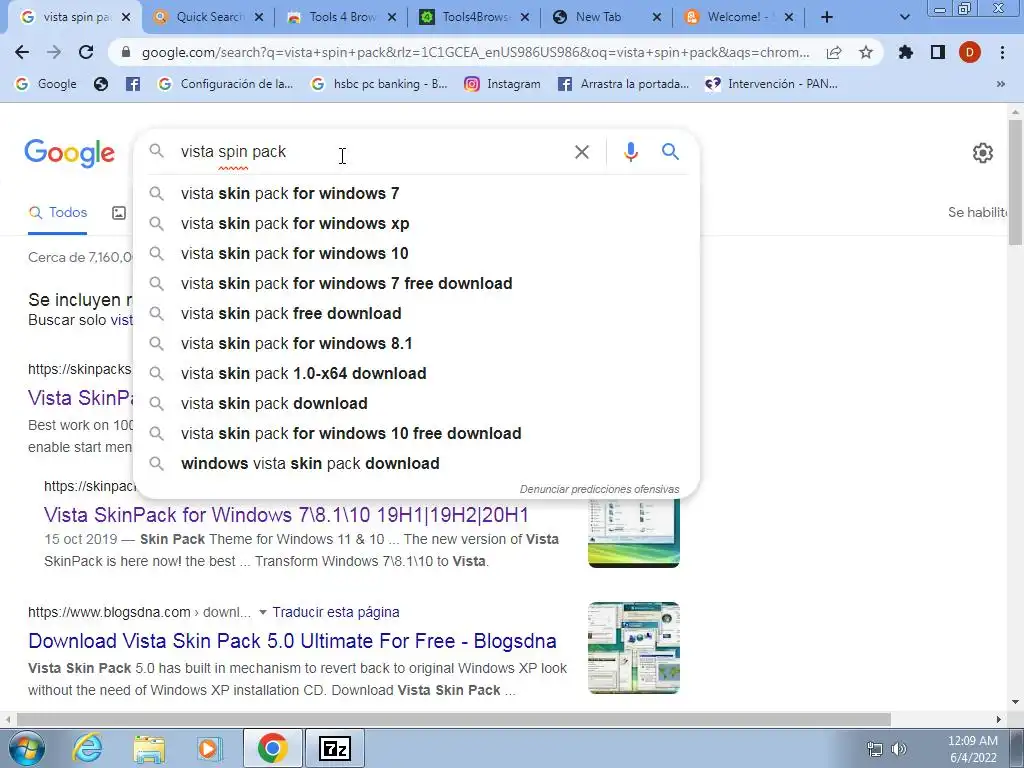
Task: Click the Google logo
Action: point(70,153)
